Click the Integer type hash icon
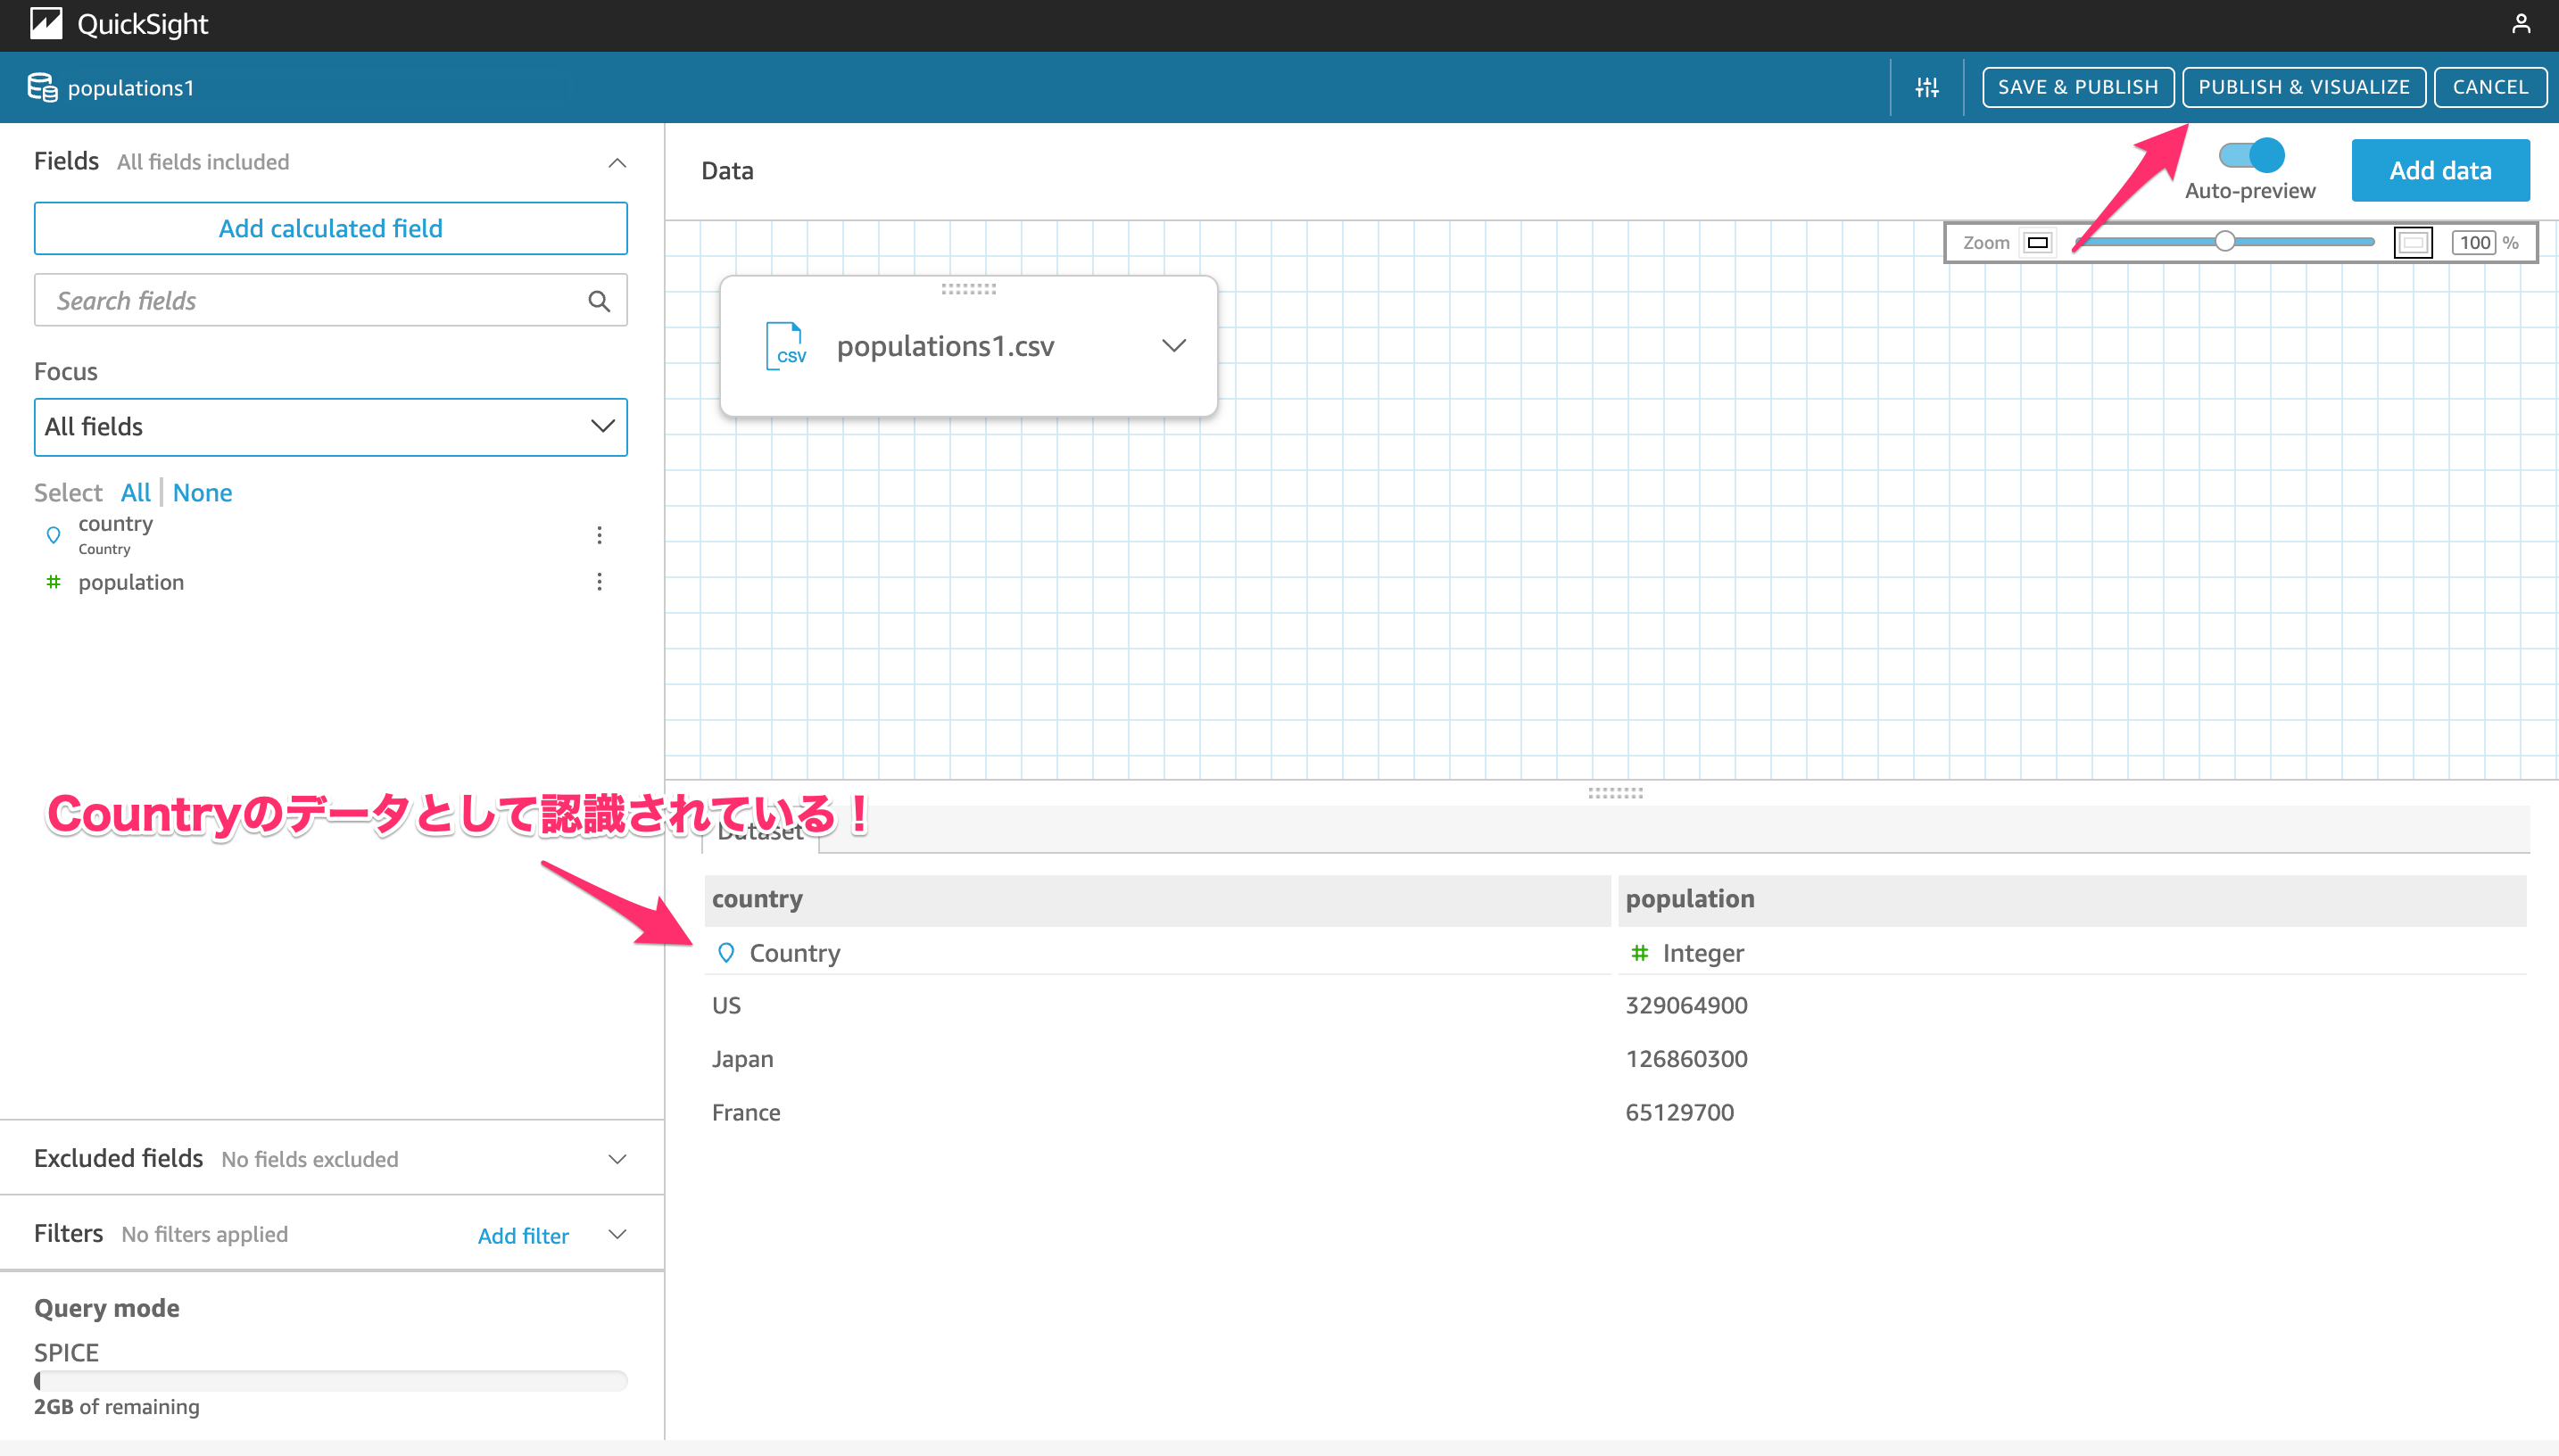Viewport: 2559px width, 1456px height. click(x=1639, y=953)
